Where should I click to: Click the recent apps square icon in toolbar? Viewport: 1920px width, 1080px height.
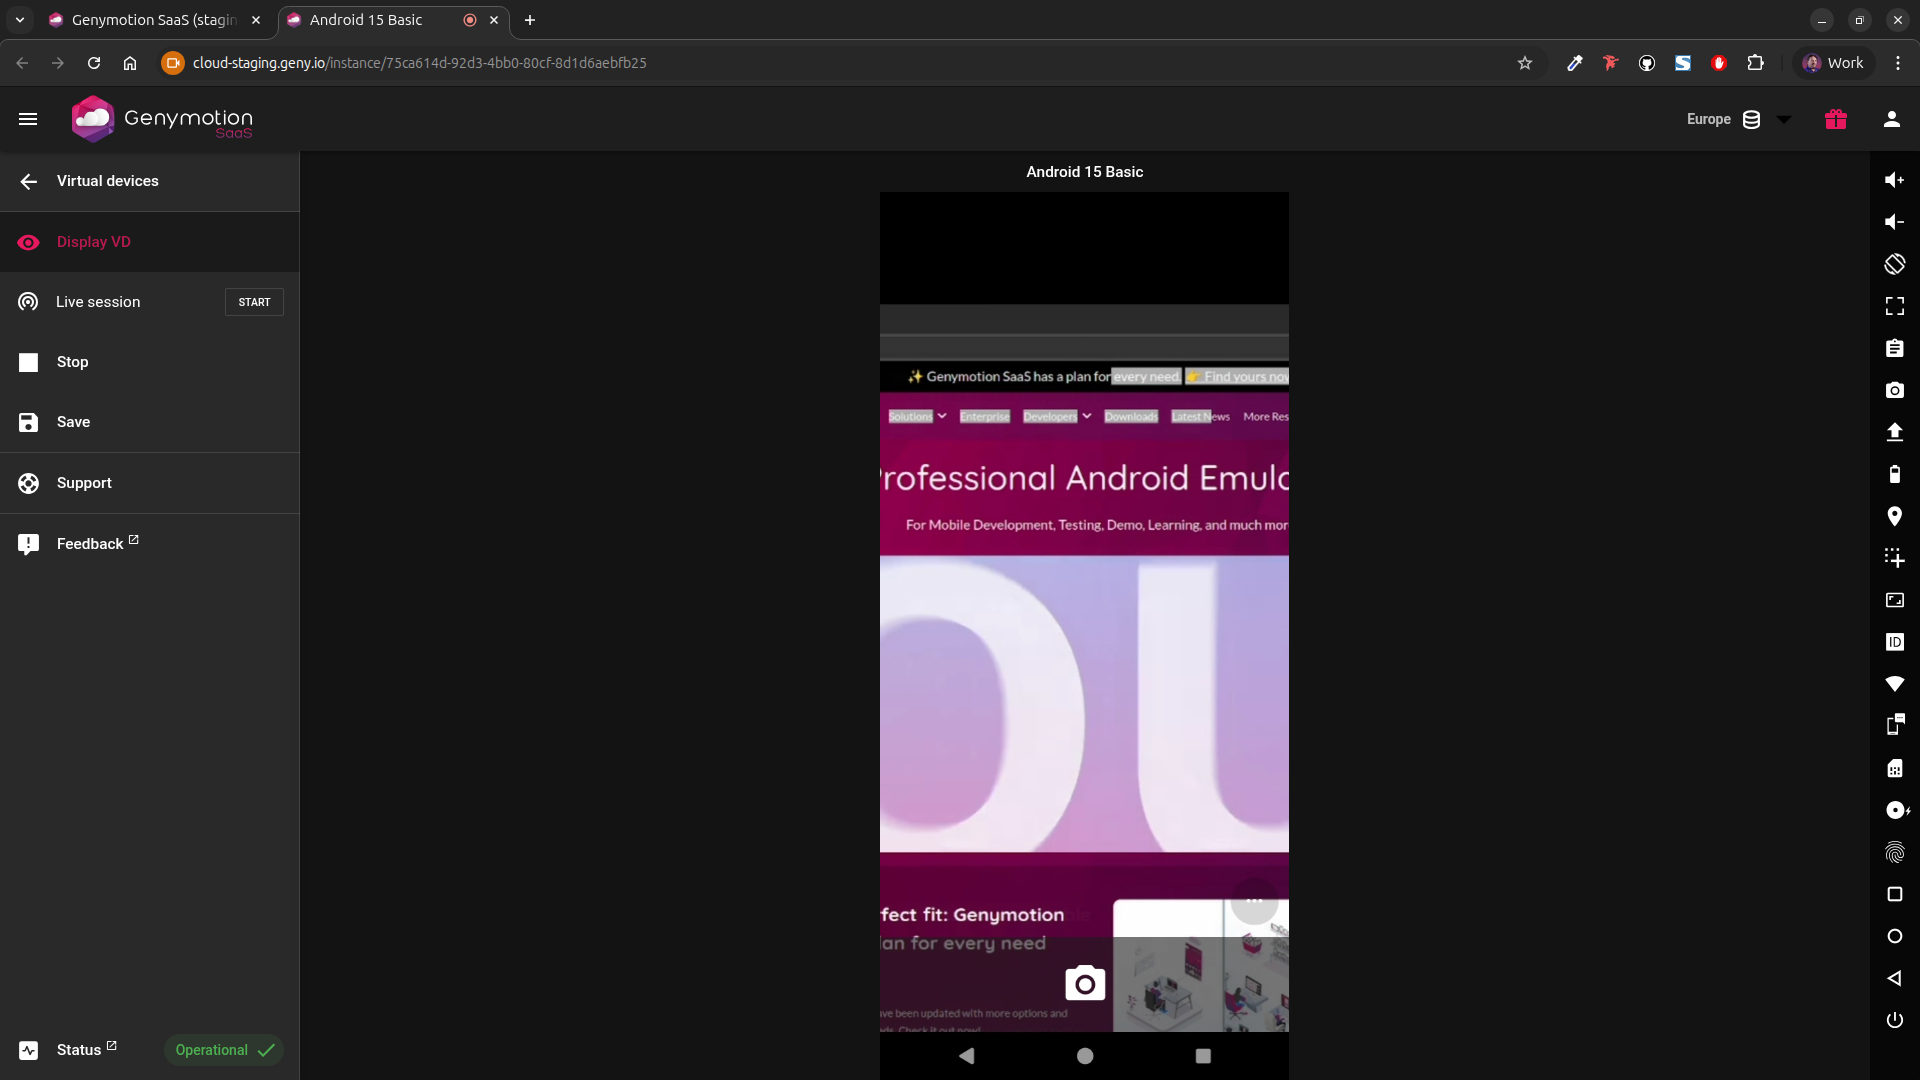click(1894, 894)
